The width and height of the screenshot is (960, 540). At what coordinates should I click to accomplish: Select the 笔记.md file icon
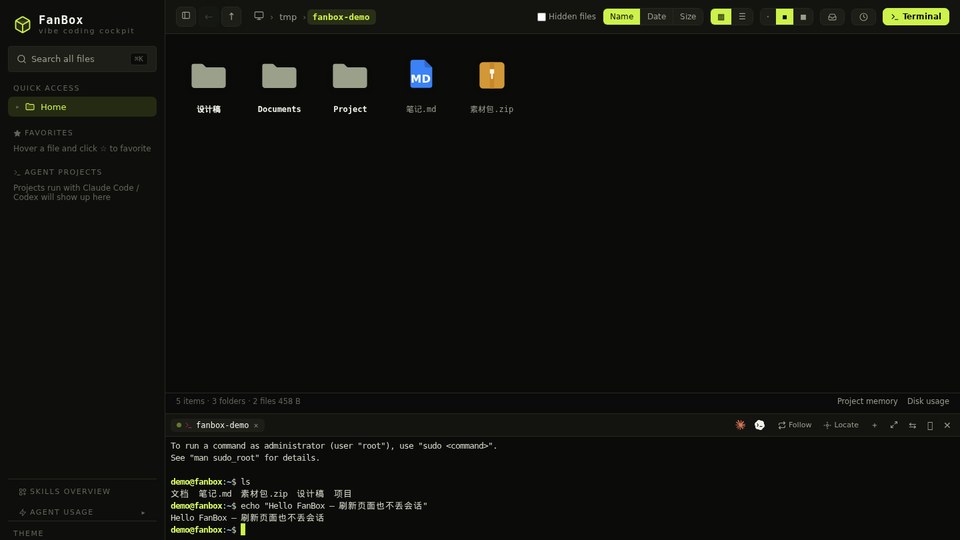coord(421,75)
